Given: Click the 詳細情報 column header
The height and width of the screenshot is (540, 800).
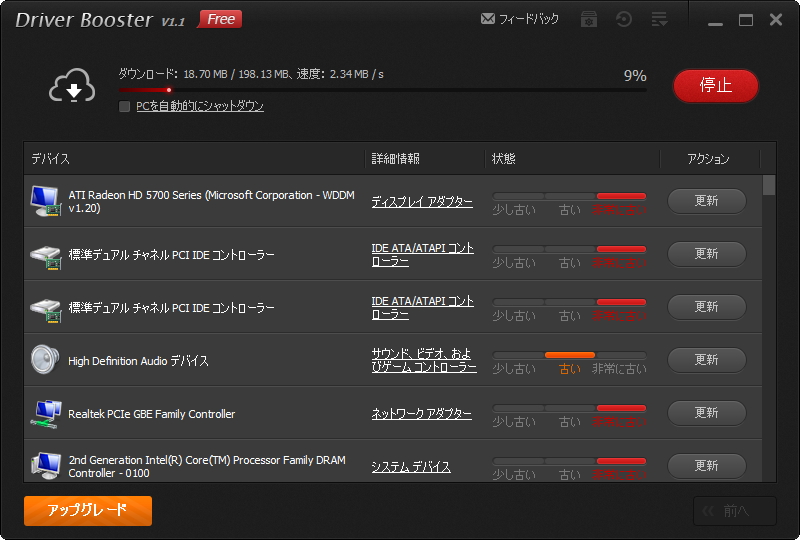Looking at the screenshot, I should (395, 159).
